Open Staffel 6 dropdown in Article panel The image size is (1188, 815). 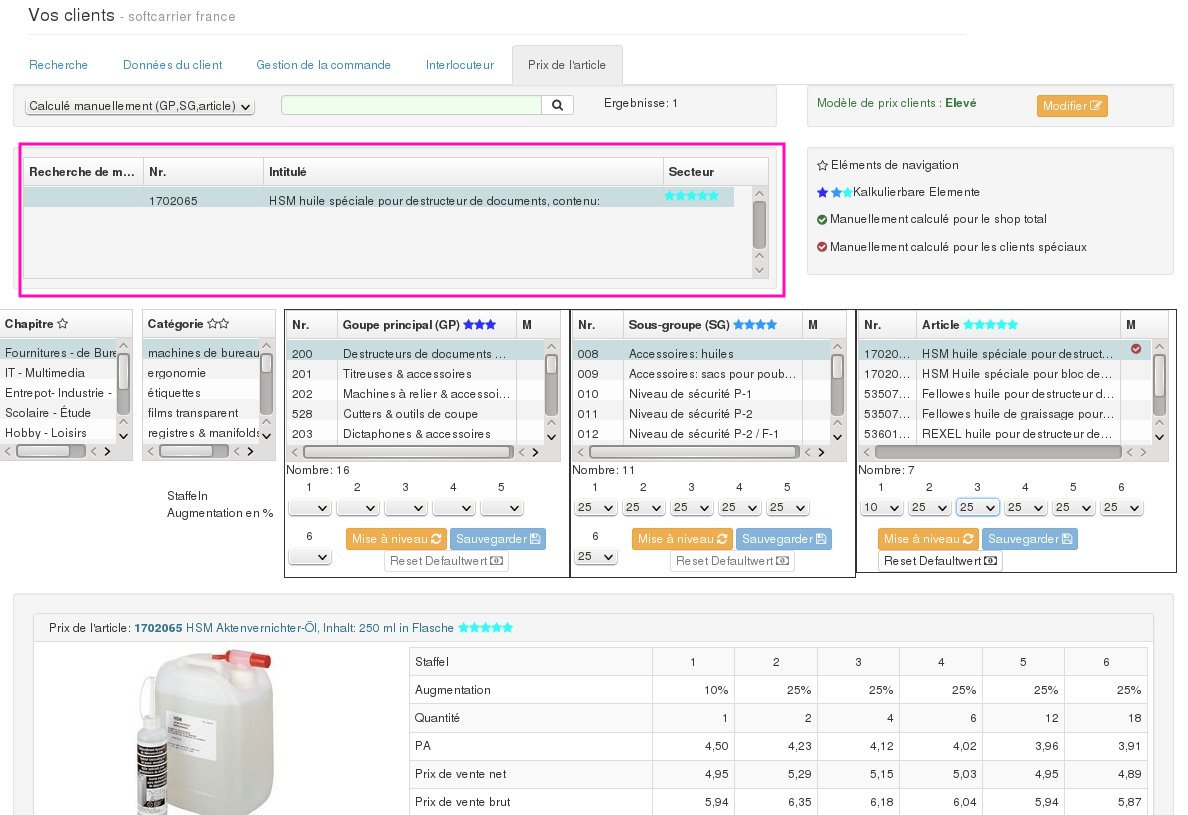1121,507
